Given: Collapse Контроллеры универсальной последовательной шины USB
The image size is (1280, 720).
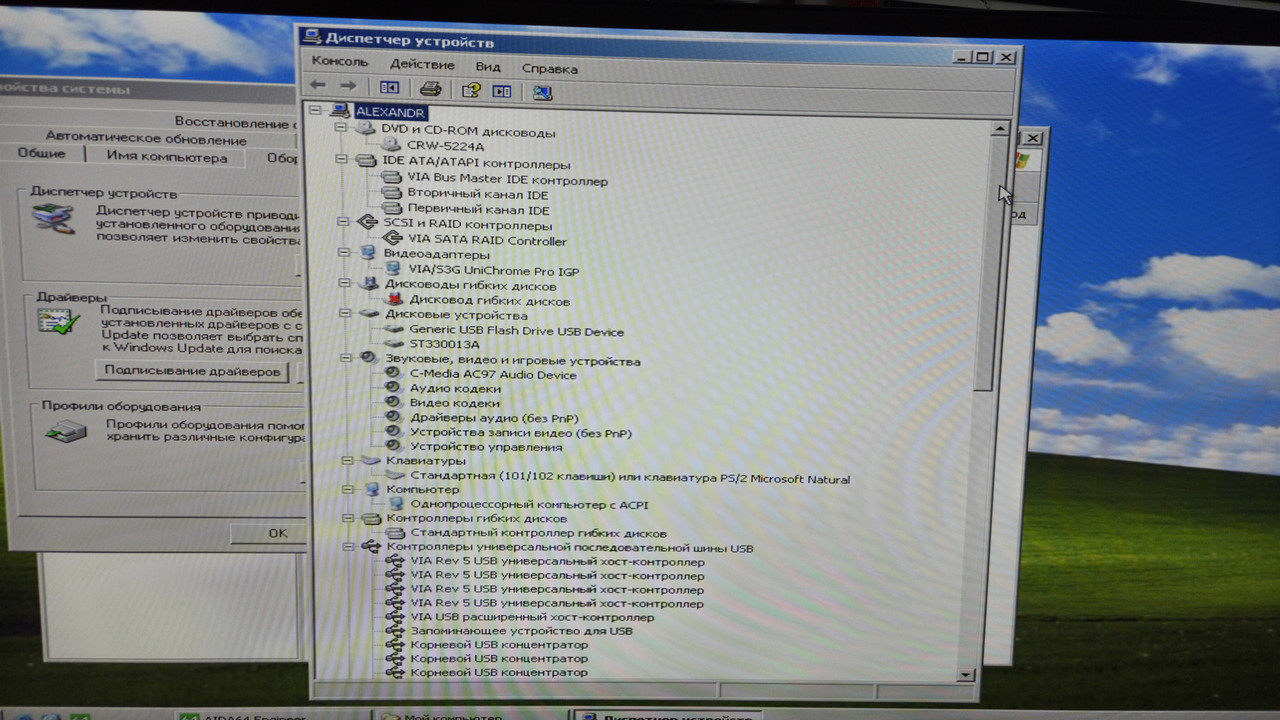Looking at the screenshot, I should (348, 547).
